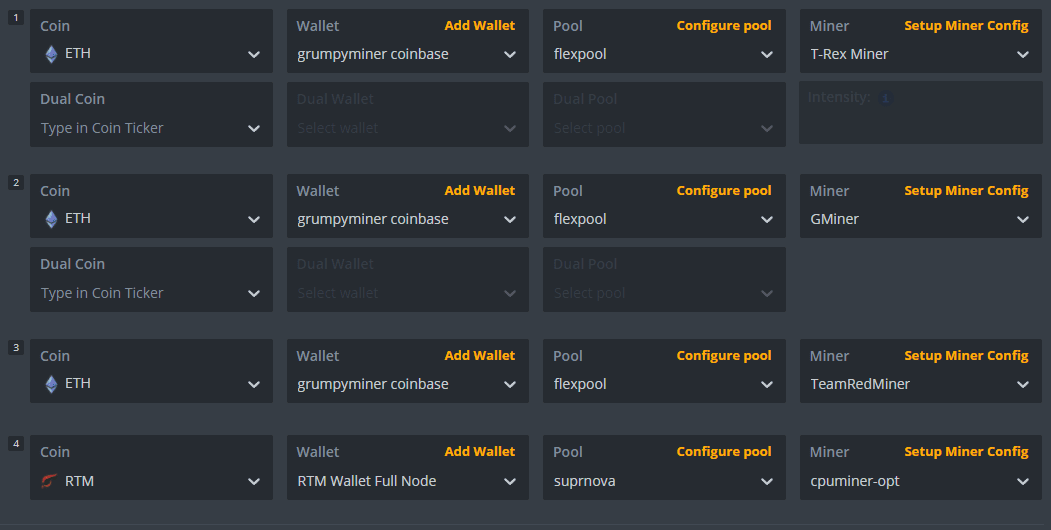Click Configure pool in row 1
The width and height of the screenshot is (1051, 530).
click(724, 25)
